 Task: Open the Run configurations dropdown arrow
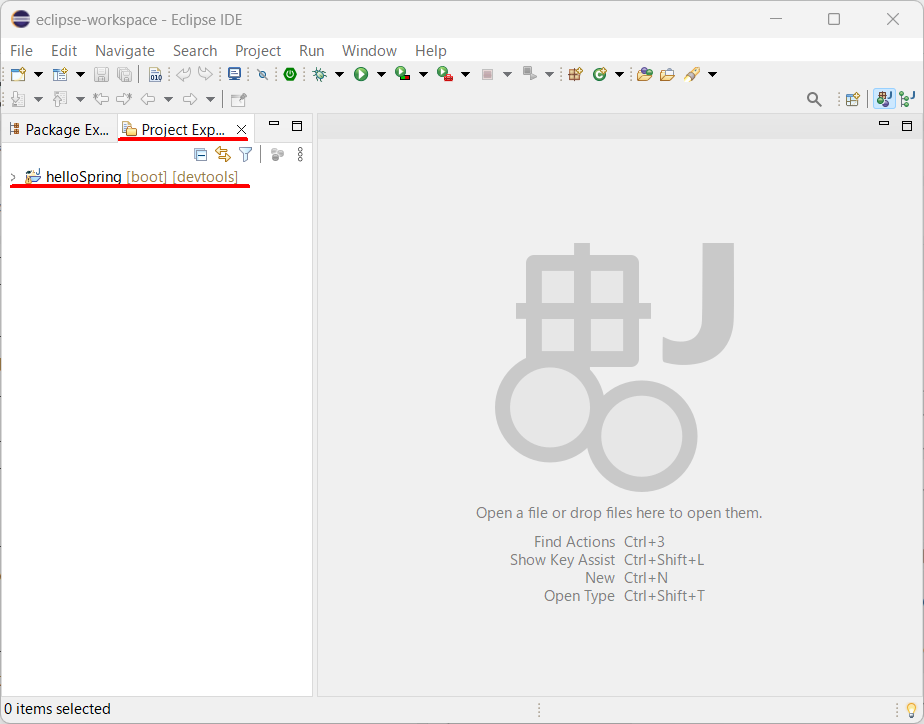click(379, 74)
